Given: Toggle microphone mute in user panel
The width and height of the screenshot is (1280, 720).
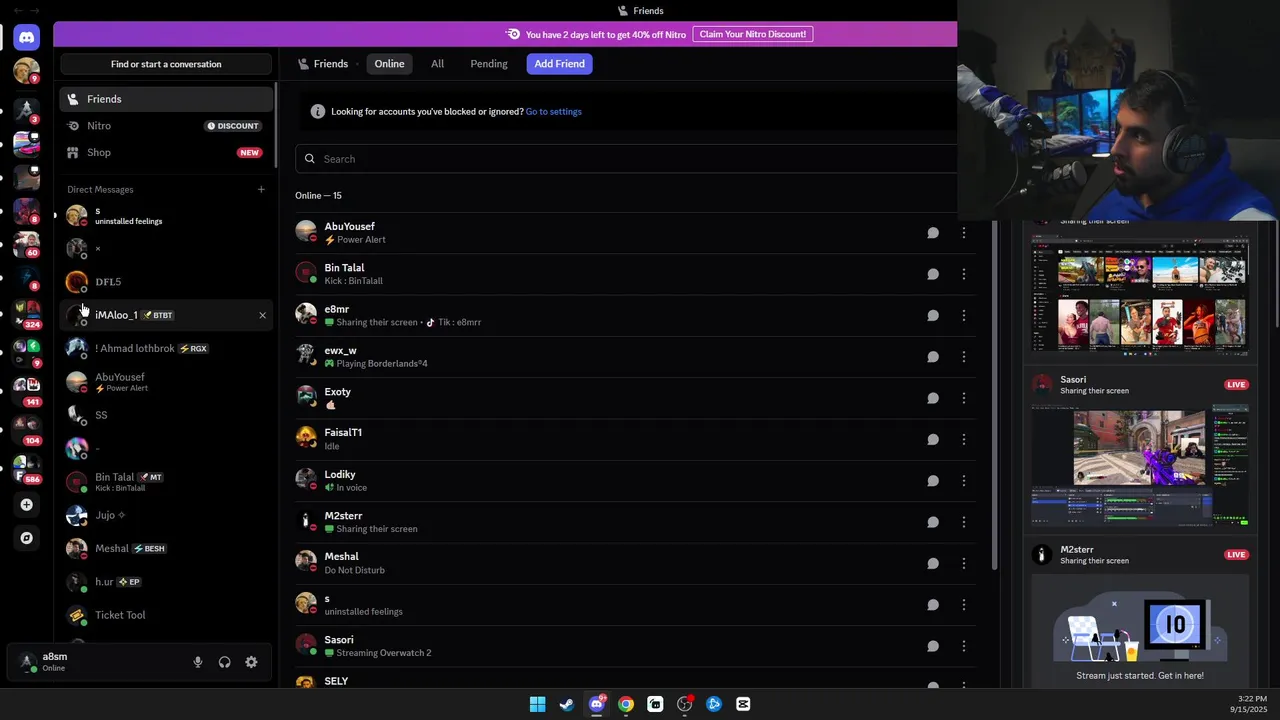Looking at the screenshot, I should point(198,662).
